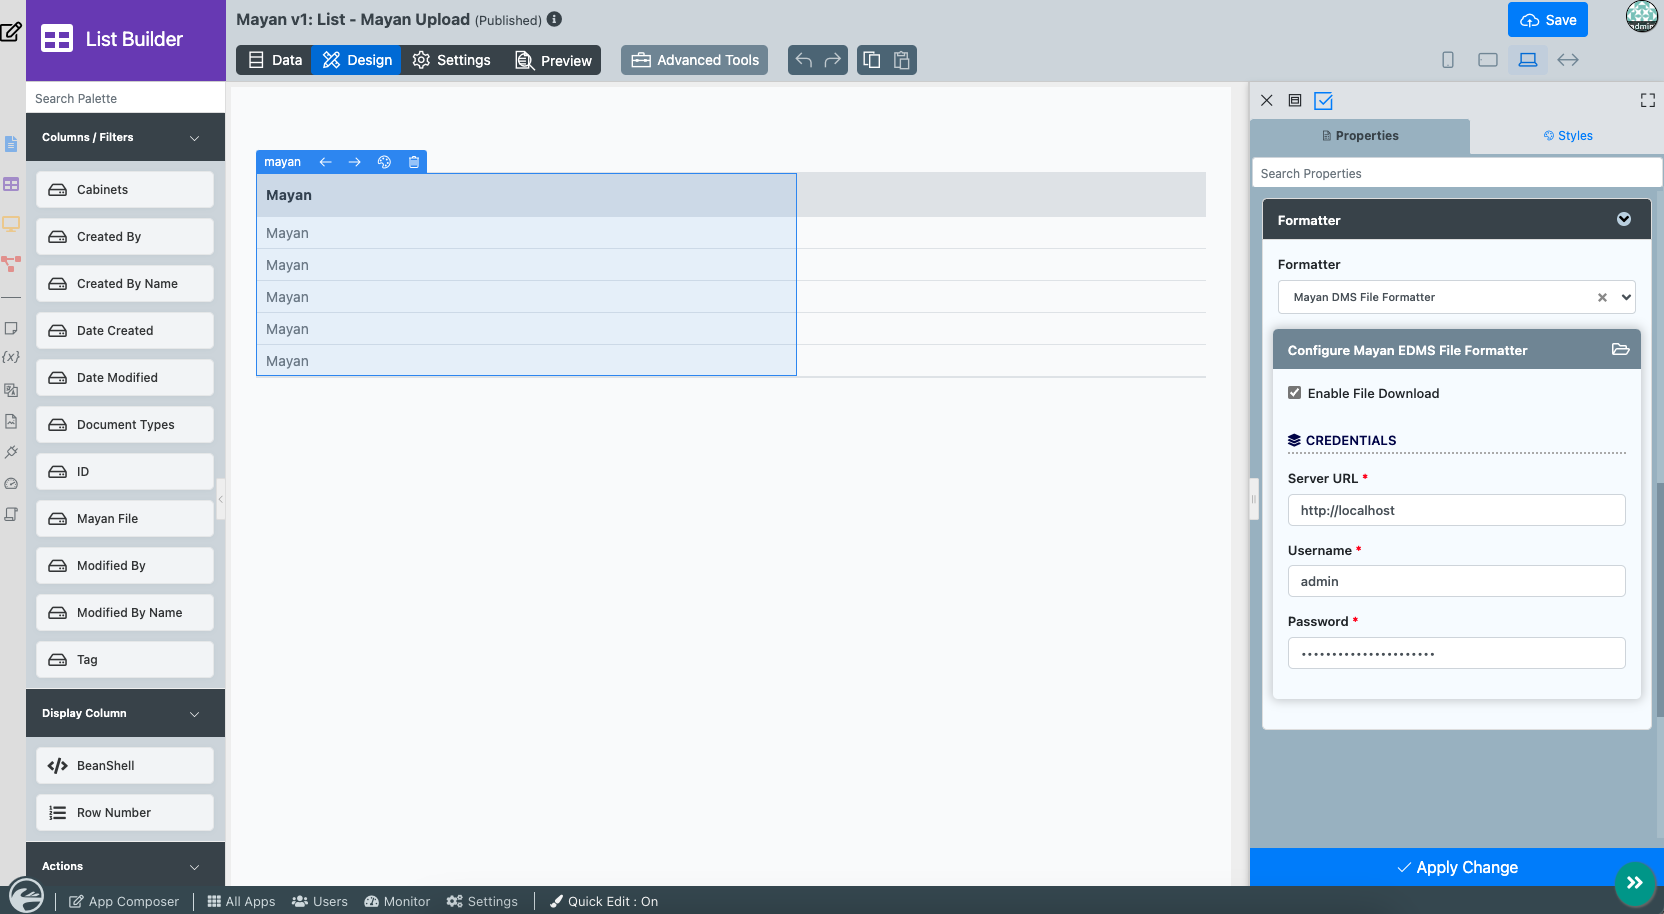Open the Data tab

274,60
